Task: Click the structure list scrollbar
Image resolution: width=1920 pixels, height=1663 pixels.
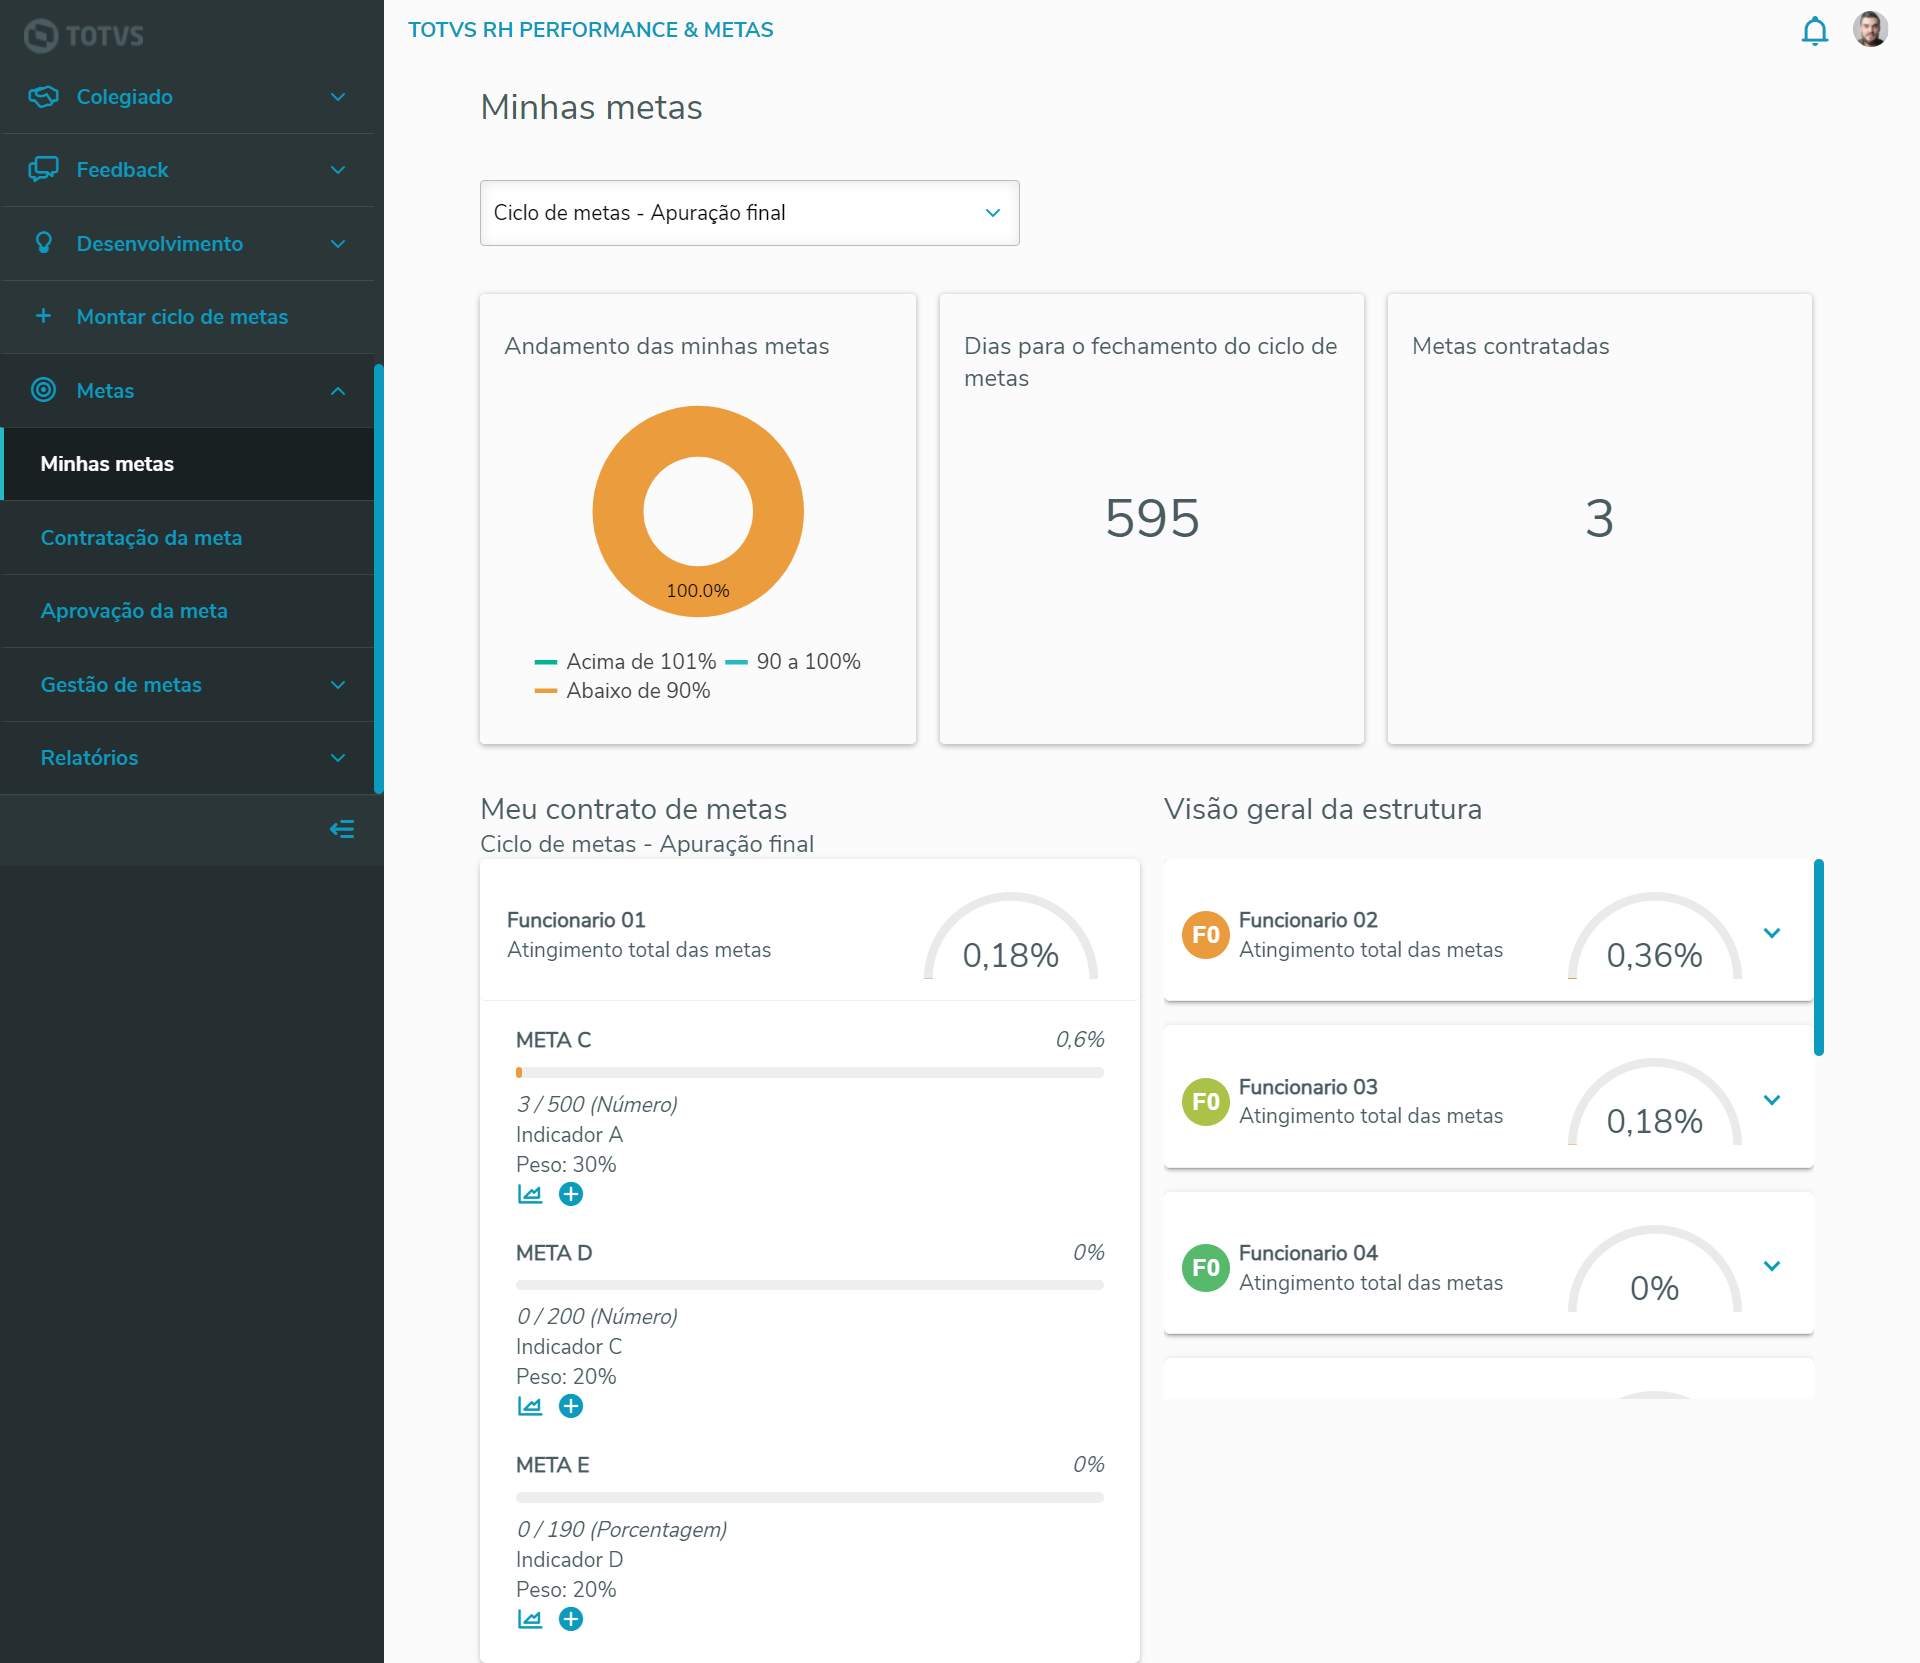Action: click(x=1818, y=956)
